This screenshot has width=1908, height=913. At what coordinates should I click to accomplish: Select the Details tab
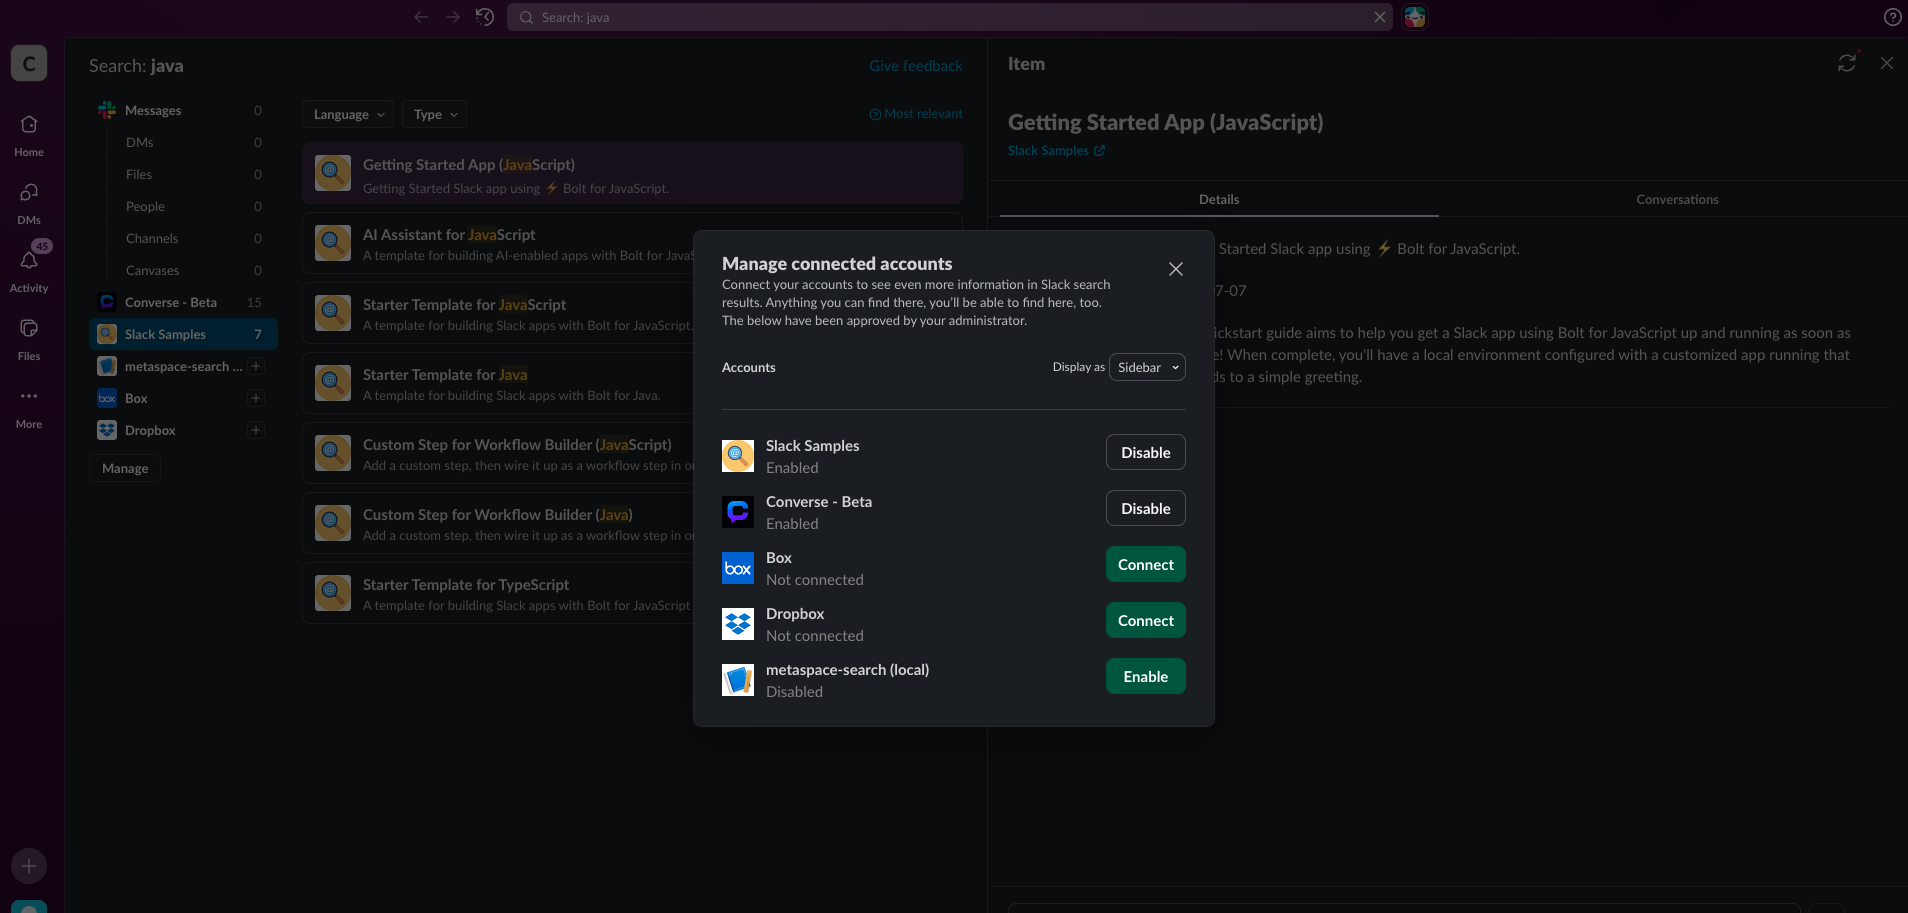point(1218,199)
